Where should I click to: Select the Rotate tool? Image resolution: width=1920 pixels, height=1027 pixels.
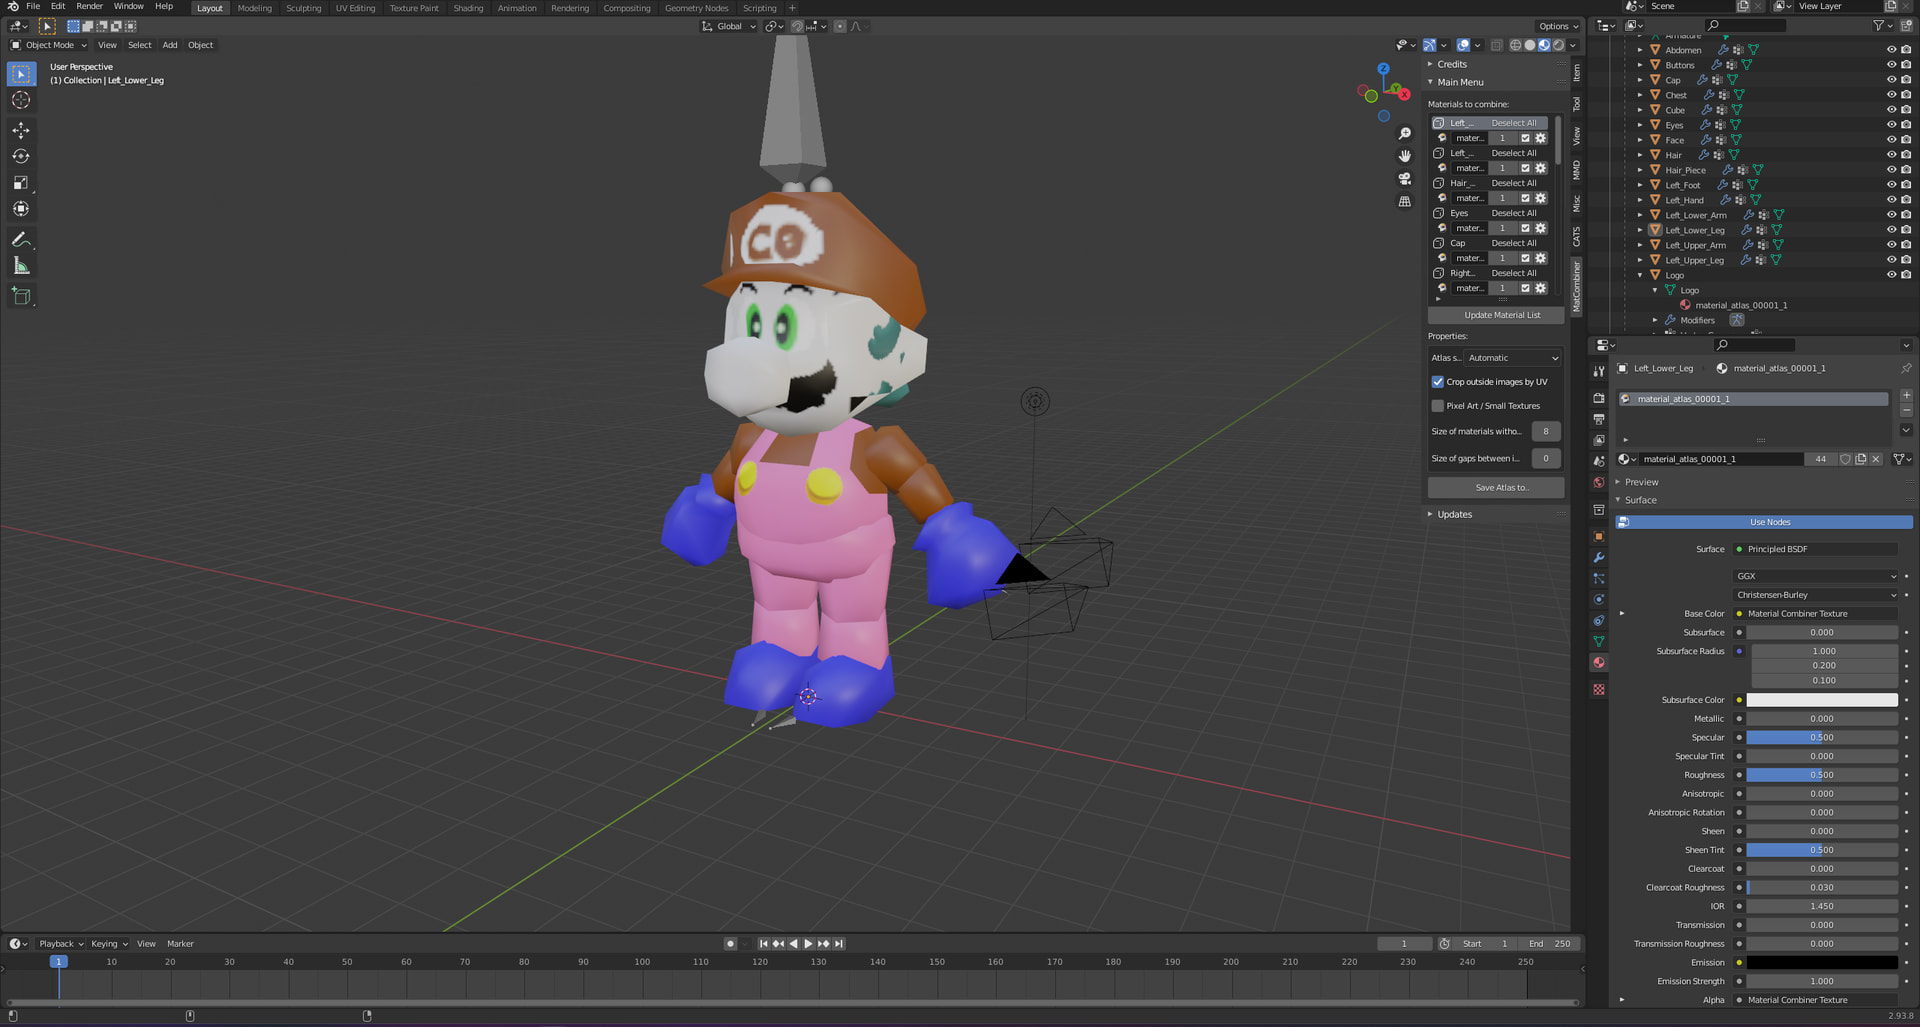point(21,156)
